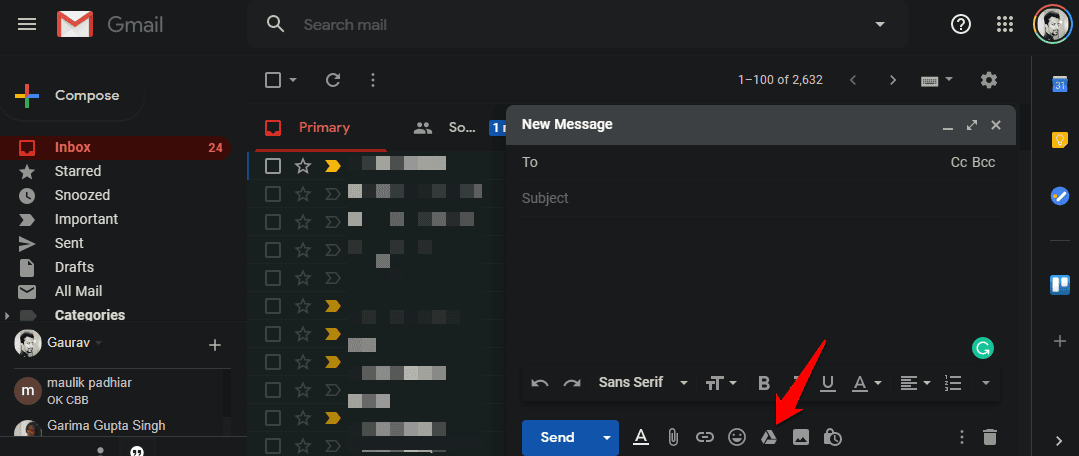Star the topmost email row

point(303,166)
